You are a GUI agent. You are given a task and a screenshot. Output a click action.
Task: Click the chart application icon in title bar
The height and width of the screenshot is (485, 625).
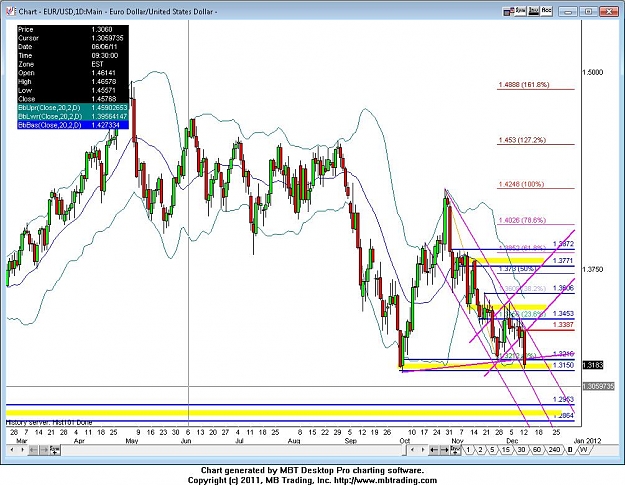(11, 11)
